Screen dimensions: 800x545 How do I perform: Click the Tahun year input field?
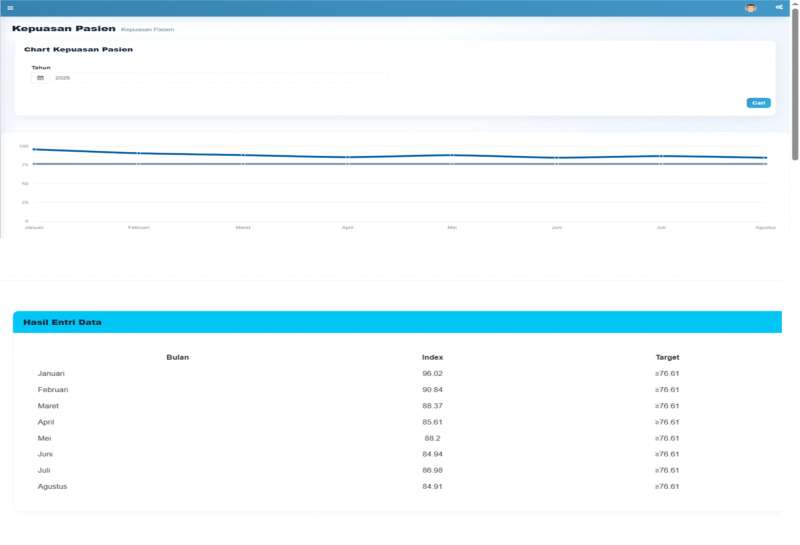pos(219,78)
